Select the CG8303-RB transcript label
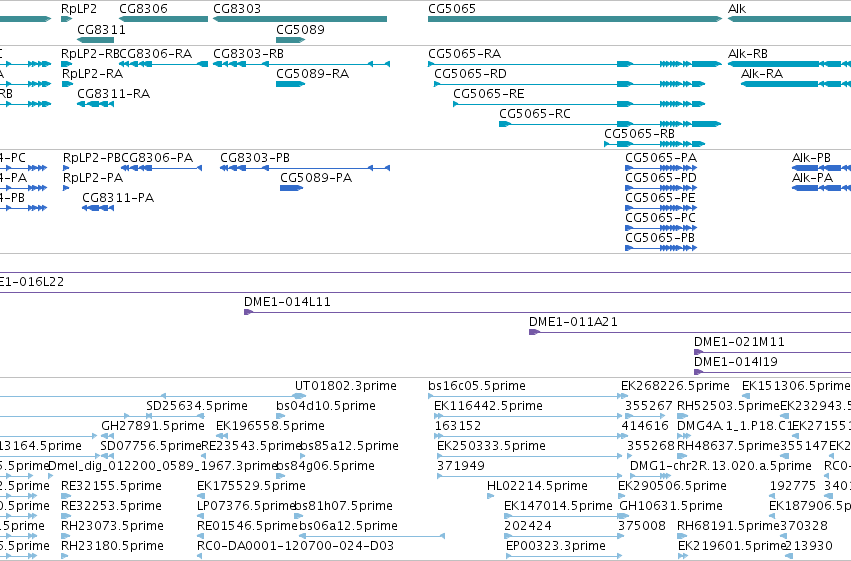 pos(248,54)
